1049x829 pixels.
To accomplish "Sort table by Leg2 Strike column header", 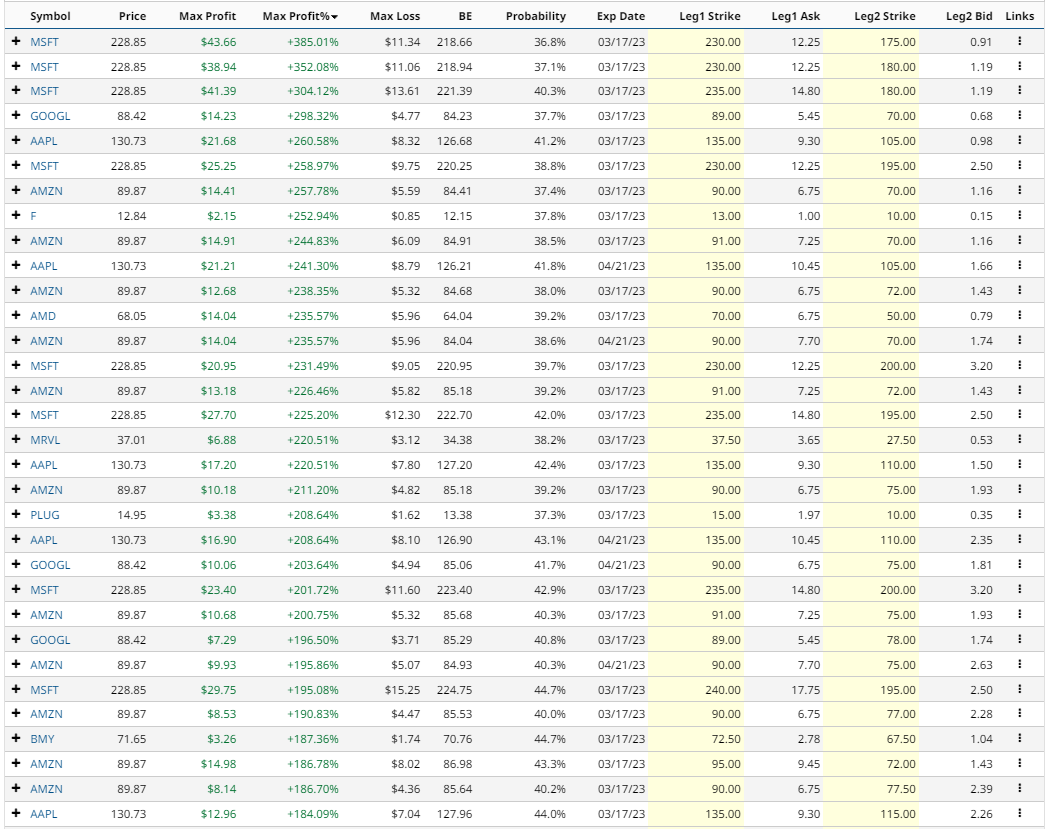I will click(884, 16).
